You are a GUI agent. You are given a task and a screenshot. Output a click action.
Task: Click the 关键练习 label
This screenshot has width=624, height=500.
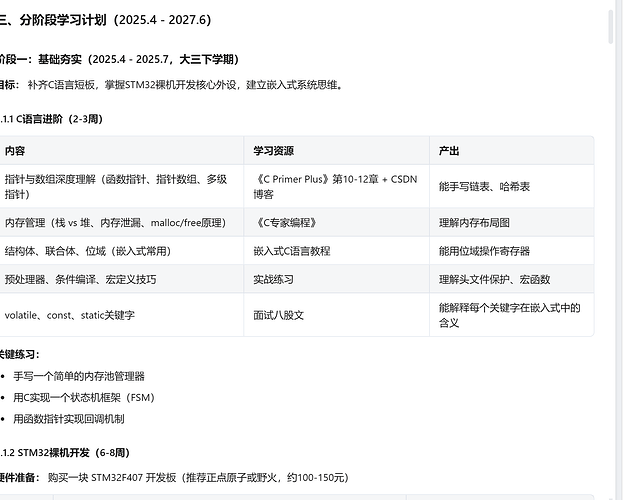20,355
